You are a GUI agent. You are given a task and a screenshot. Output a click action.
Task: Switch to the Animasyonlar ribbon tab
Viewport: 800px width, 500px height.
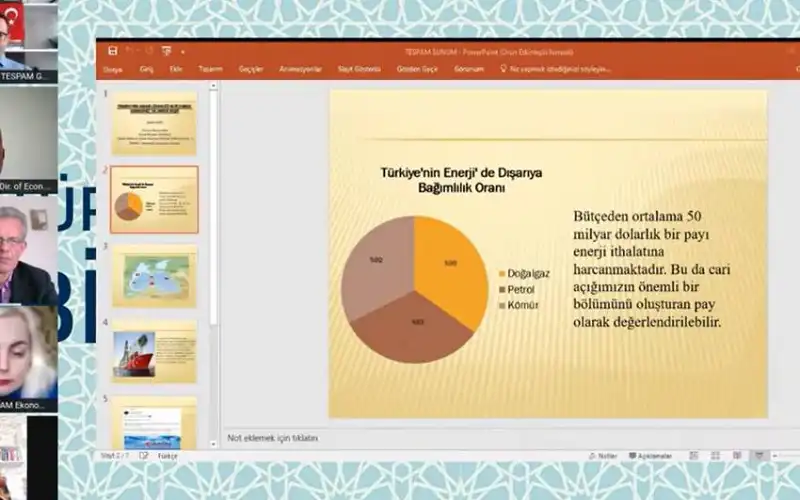click(x=300, y=69)
